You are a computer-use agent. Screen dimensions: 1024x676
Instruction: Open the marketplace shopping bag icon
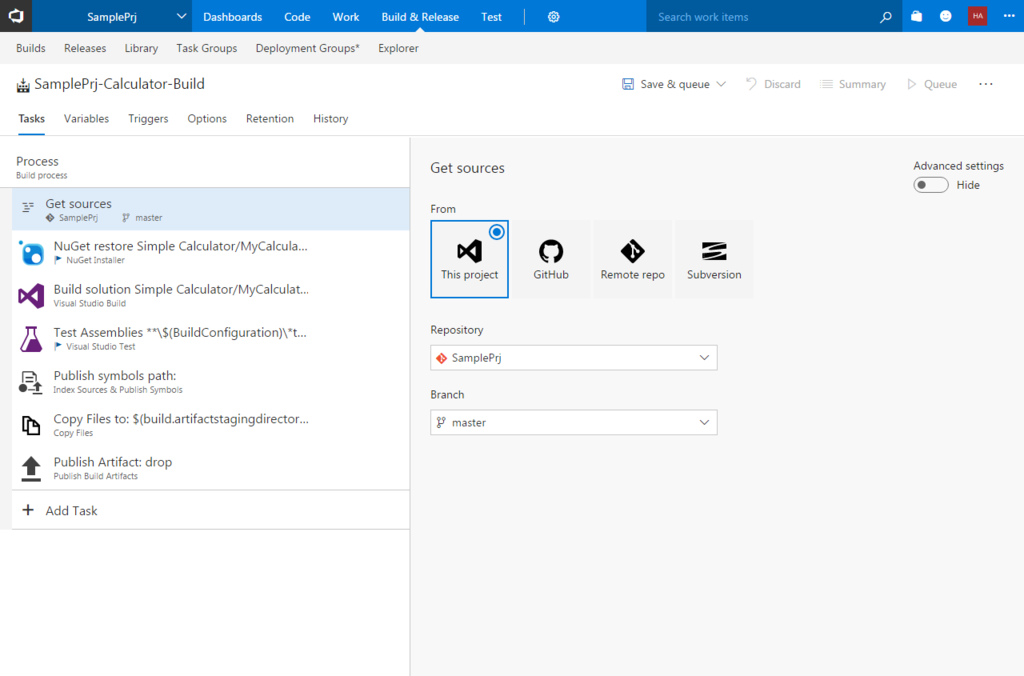(x=916, y=16)
